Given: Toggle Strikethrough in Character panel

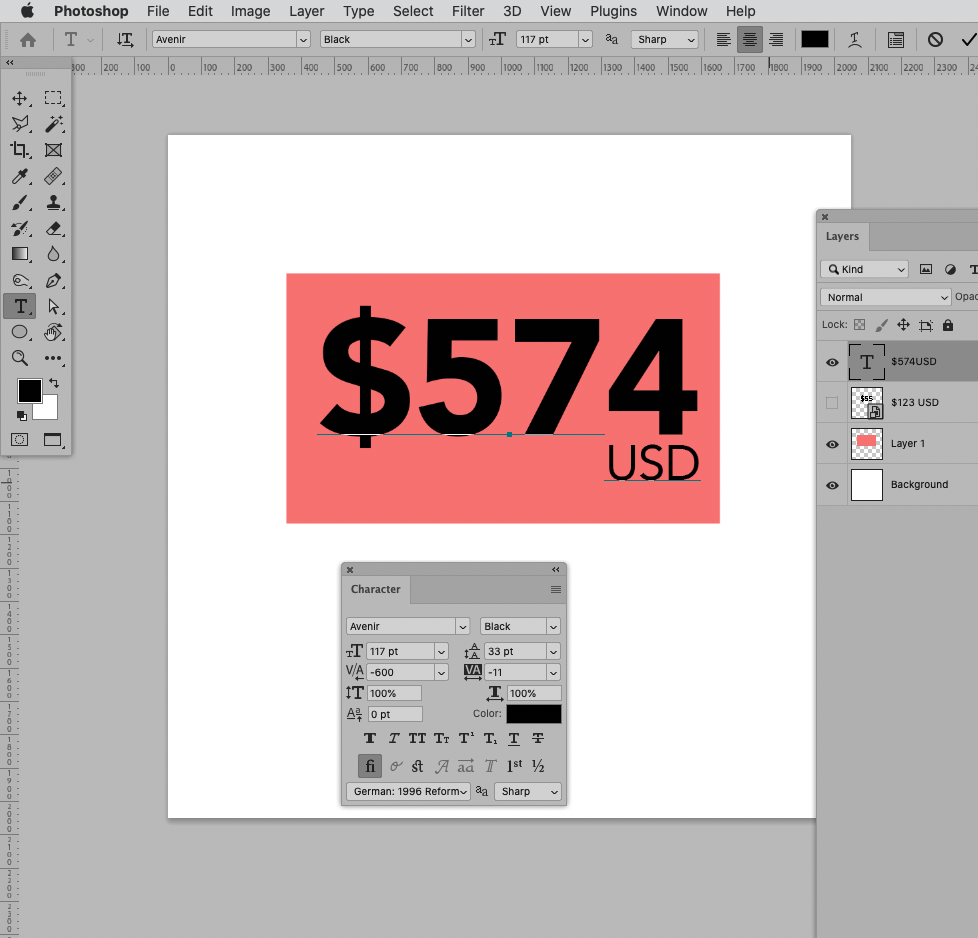Looking at the screenshot, I should 538,738.
